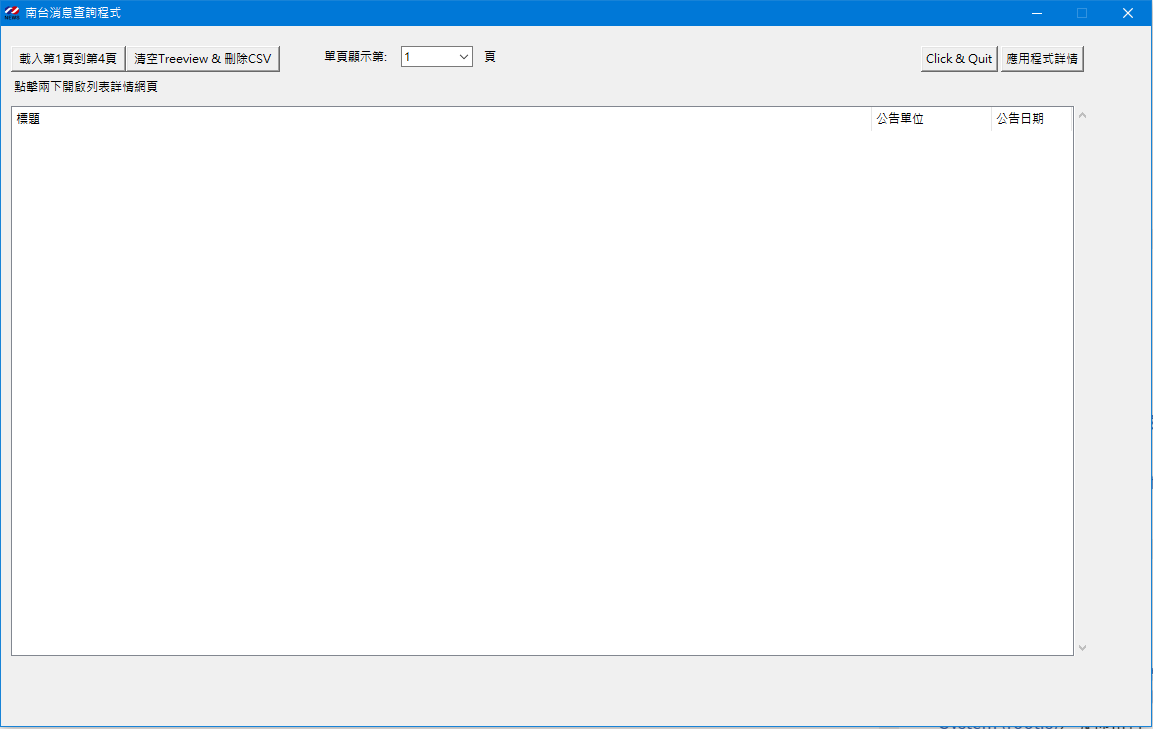Click the disabled maximize window button
1153x729 pixels.
1082,13
